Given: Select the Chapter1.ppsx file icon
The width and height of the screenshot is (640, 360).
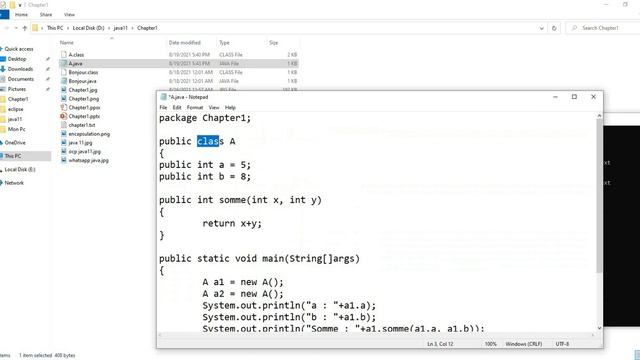Looking at the screenshot, I should [64, 107].
